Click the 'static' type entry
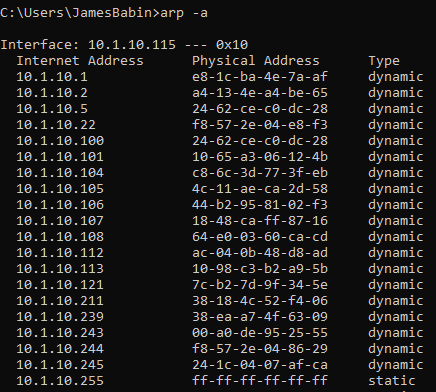The height and width of the screenshot is (392, 436). pyautogui.click(x=392, y=381)
